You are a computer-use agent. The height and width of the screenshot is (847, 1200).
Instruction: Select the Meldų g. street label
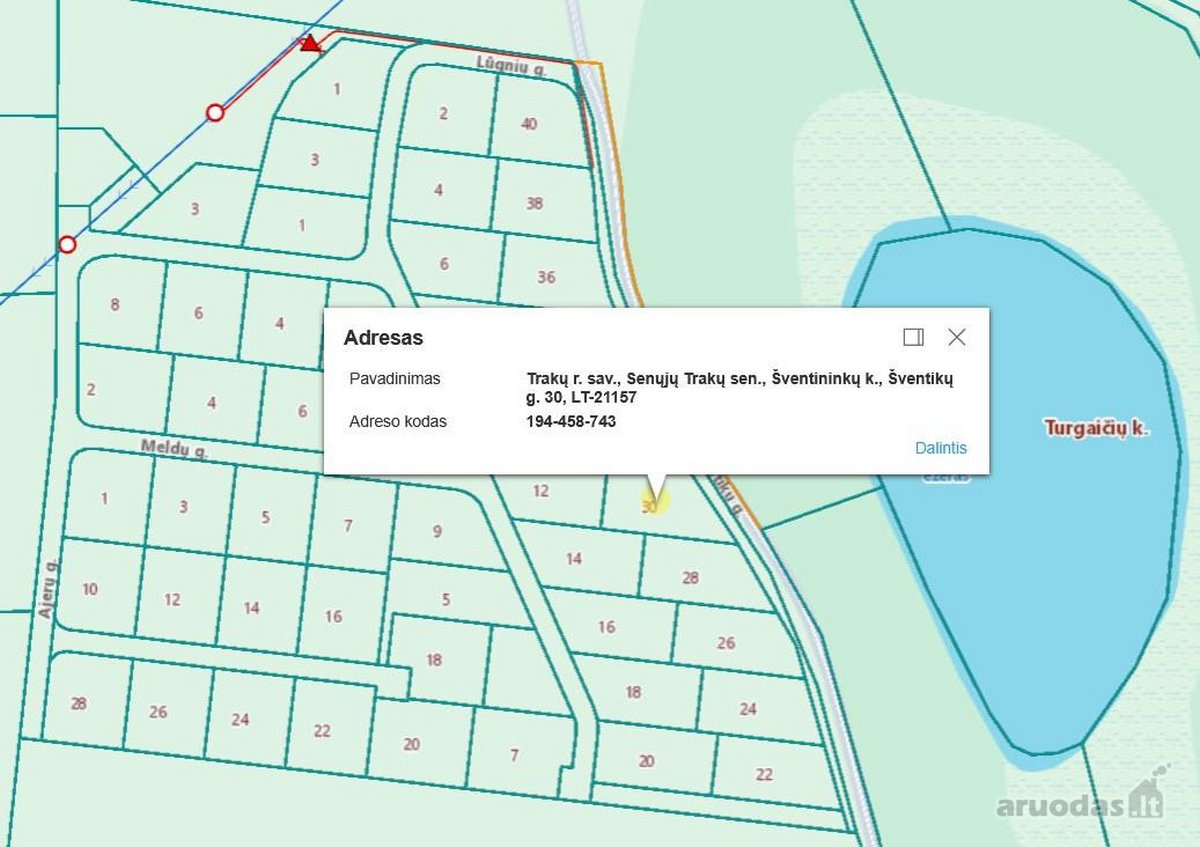click(x=175, y=450)
